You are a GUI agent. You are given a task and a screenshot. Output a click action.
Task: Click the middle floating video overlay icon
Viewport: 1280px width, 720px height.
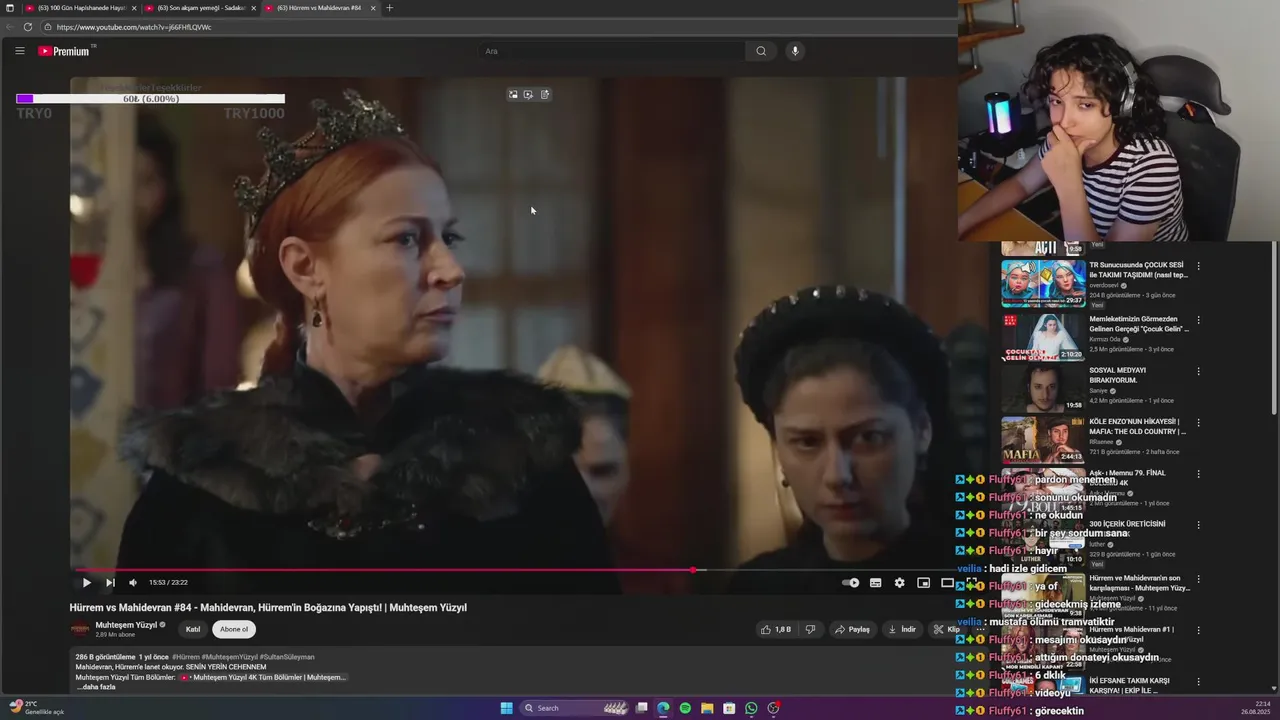tap(528, 94)
